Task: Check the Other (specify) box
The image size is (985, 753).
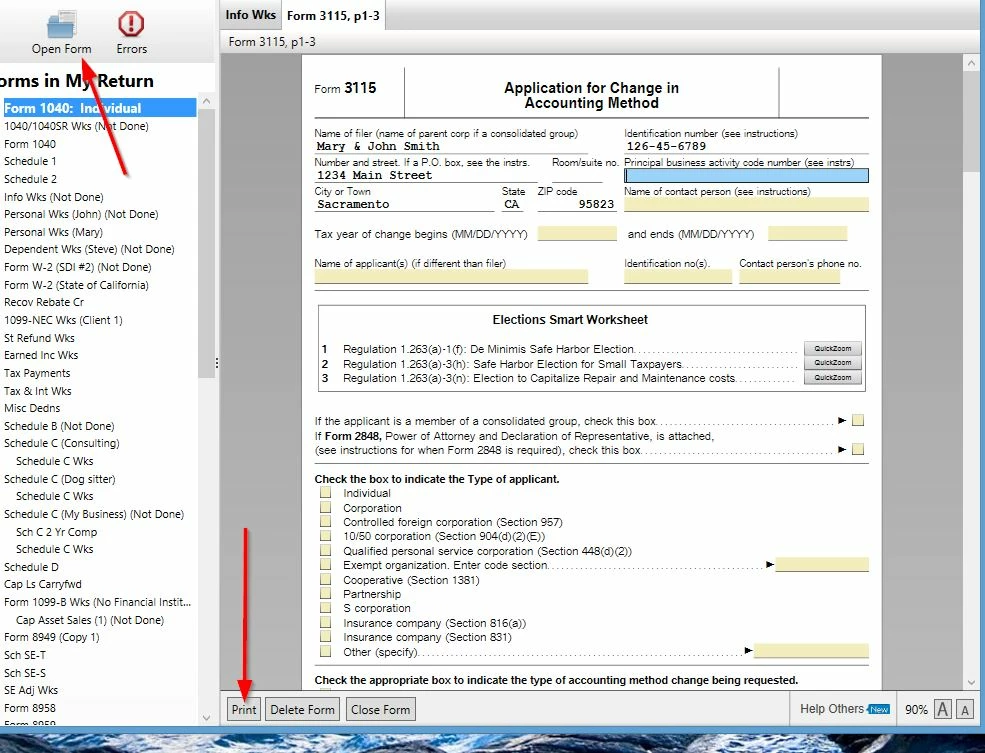Action: (325, 651)
